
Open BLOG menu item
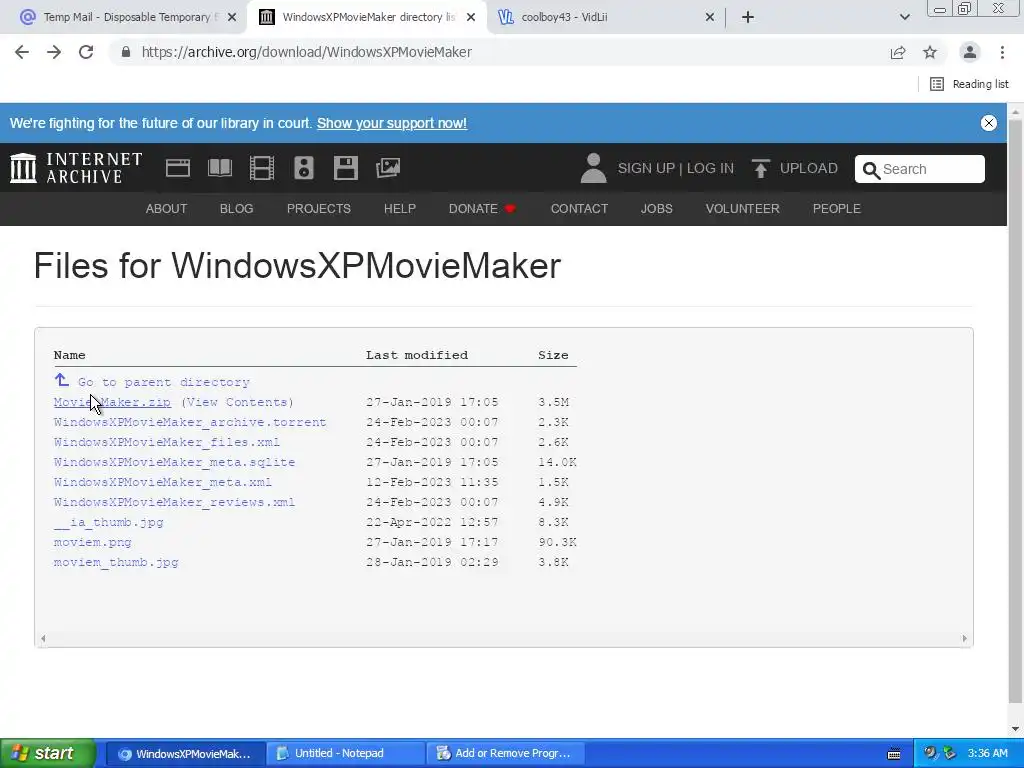(x=236, y=208)
